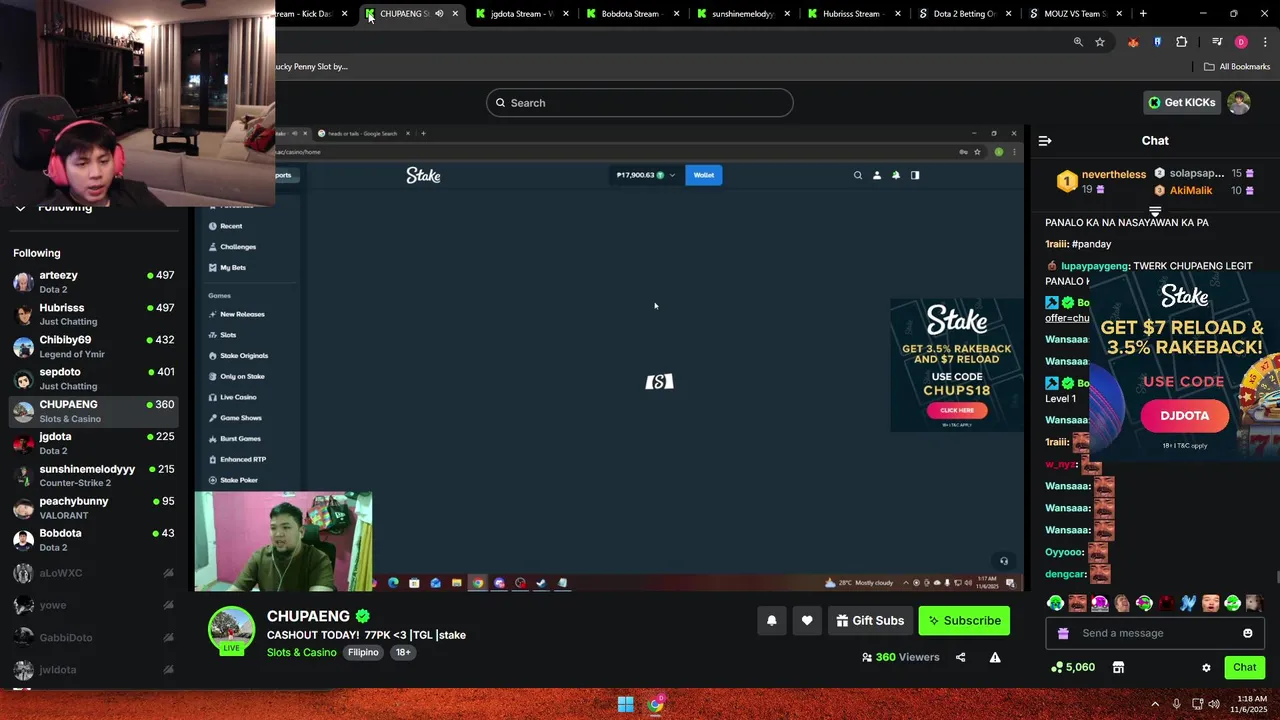Click the Gift Subs button
1280x720 pixels.
[870, 620]
